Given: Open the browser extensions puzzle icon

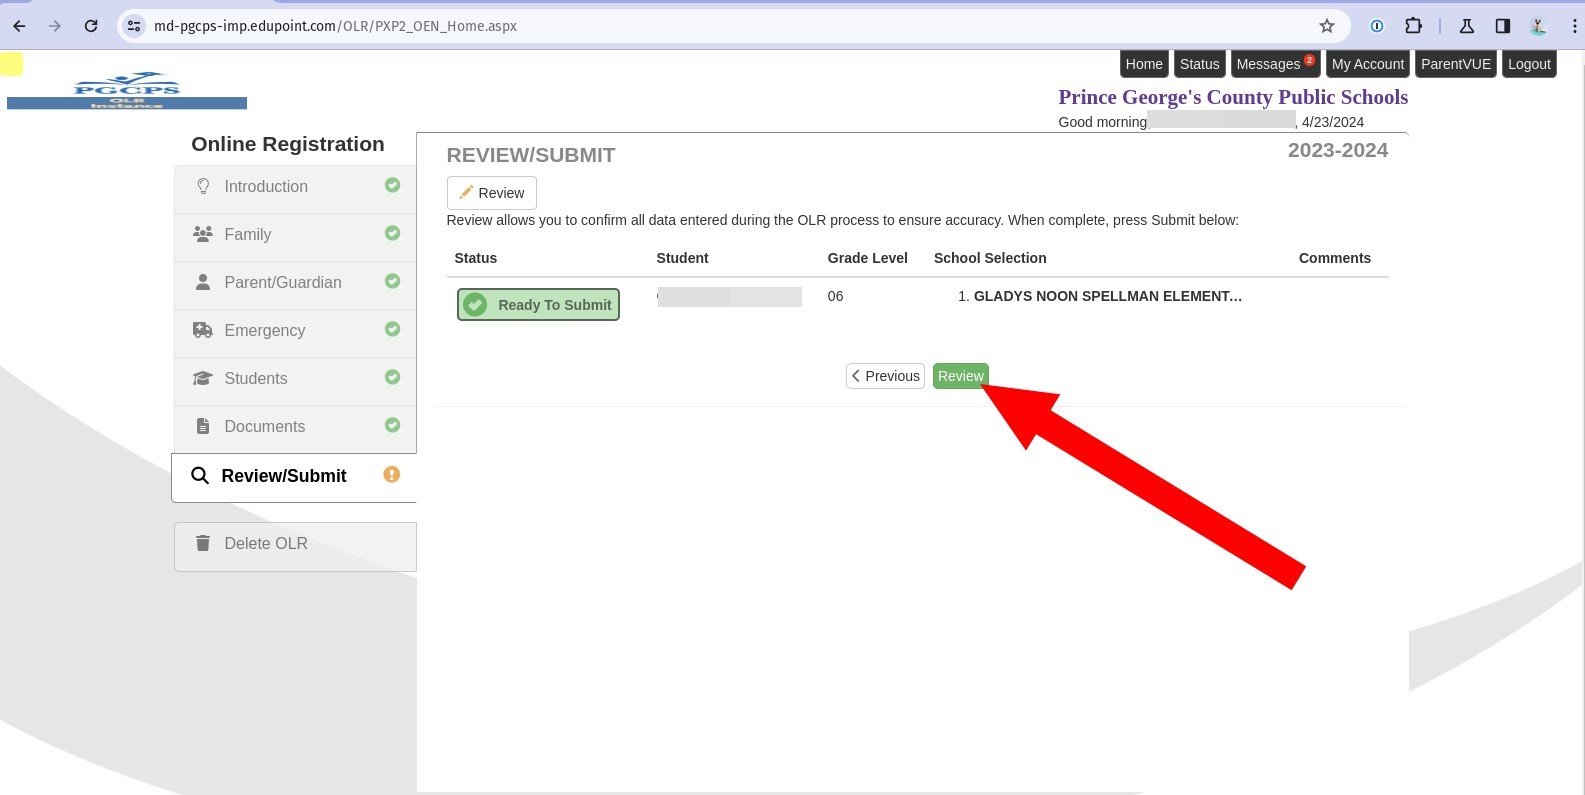Looking at the screenshot, I should point(1413,26).
